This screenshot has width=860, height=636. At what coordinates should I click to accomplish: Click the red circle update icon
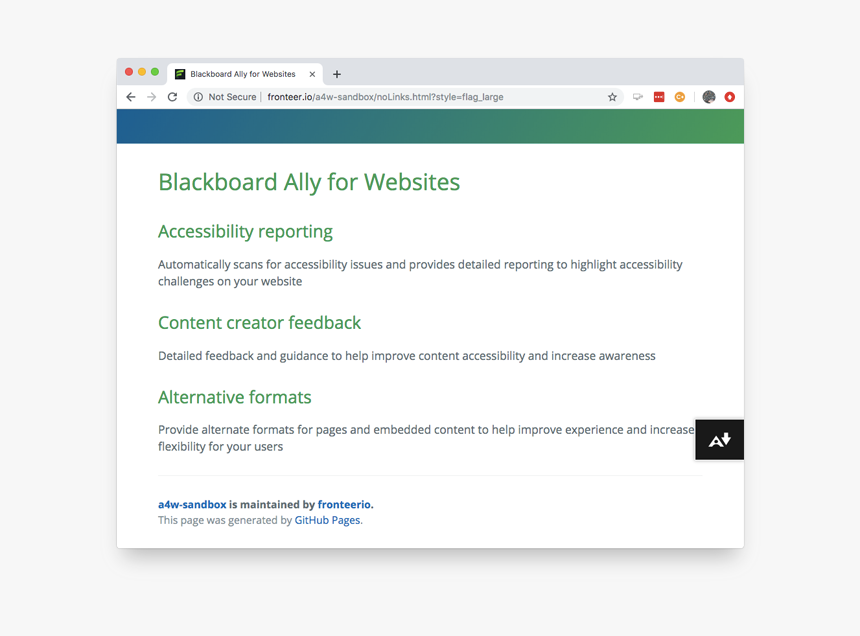[729, 97]
